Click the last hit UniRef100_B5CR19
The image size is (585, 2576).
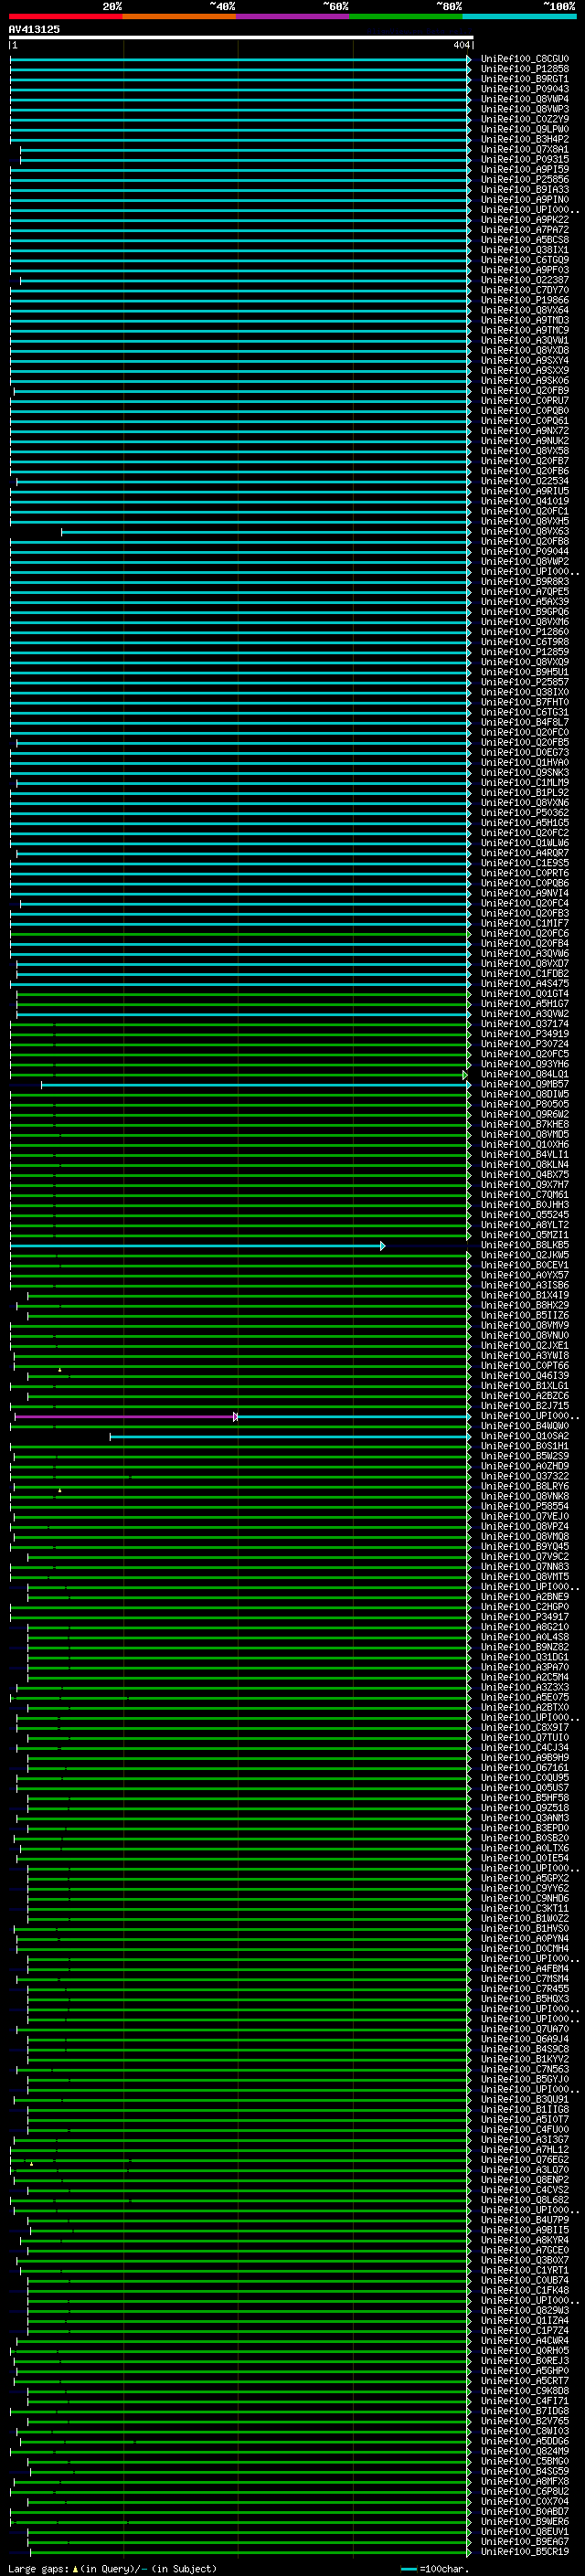(524, 2552)
